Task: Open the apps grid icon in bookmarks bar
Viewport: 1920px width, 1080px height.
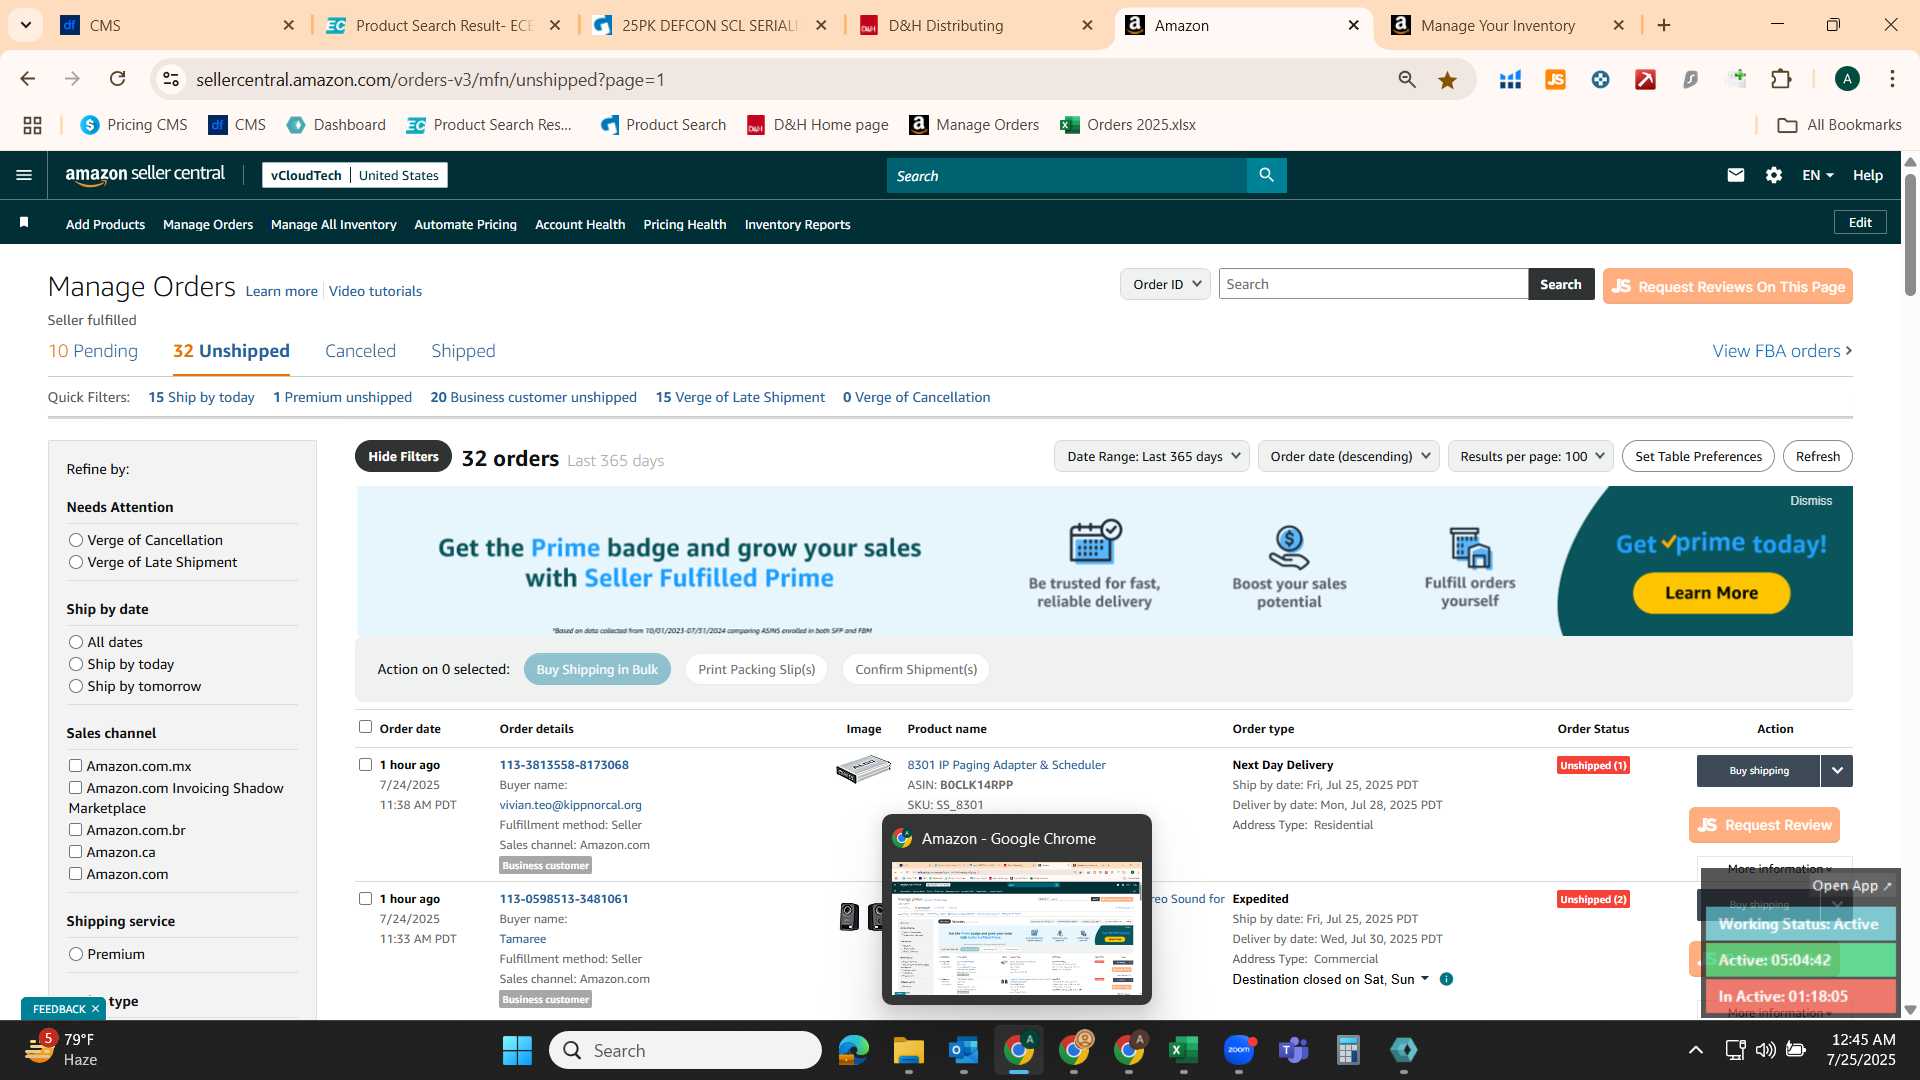Action: click(32, 125)
